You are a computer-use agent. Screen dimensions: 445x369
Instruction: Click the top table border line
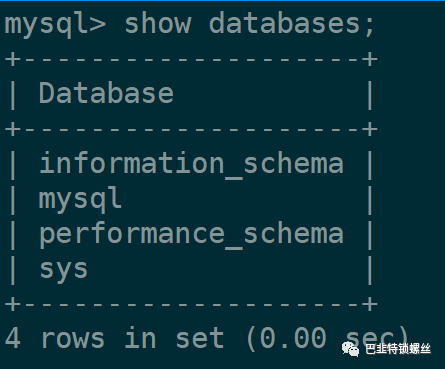(191, 60)
